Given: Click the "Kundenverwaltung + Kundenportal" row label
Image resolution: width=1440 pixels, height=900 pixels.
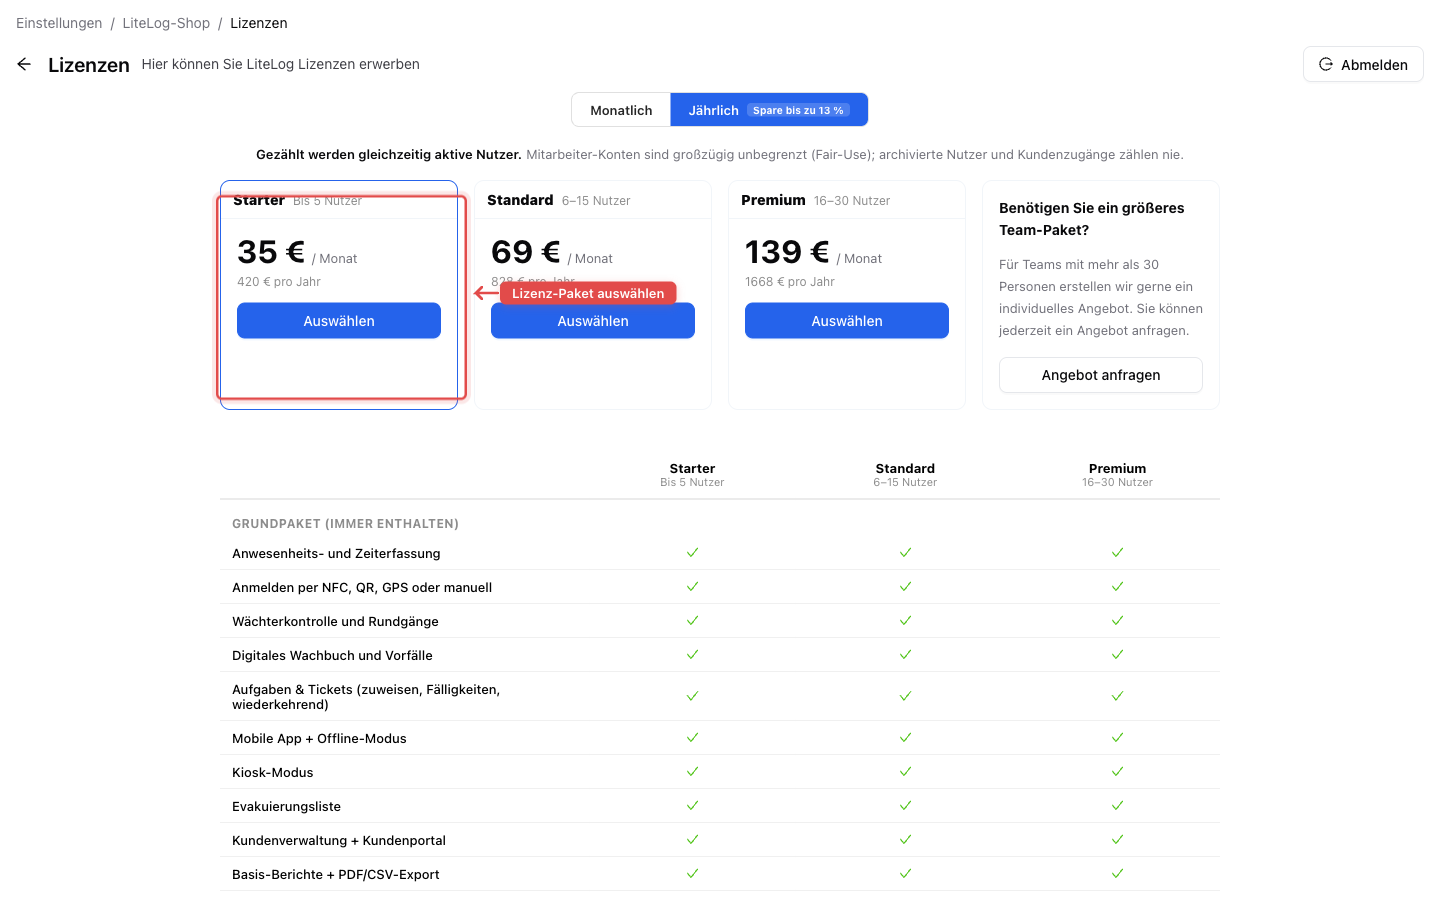Looking at the screenshot, I should (x=339, y=840).
